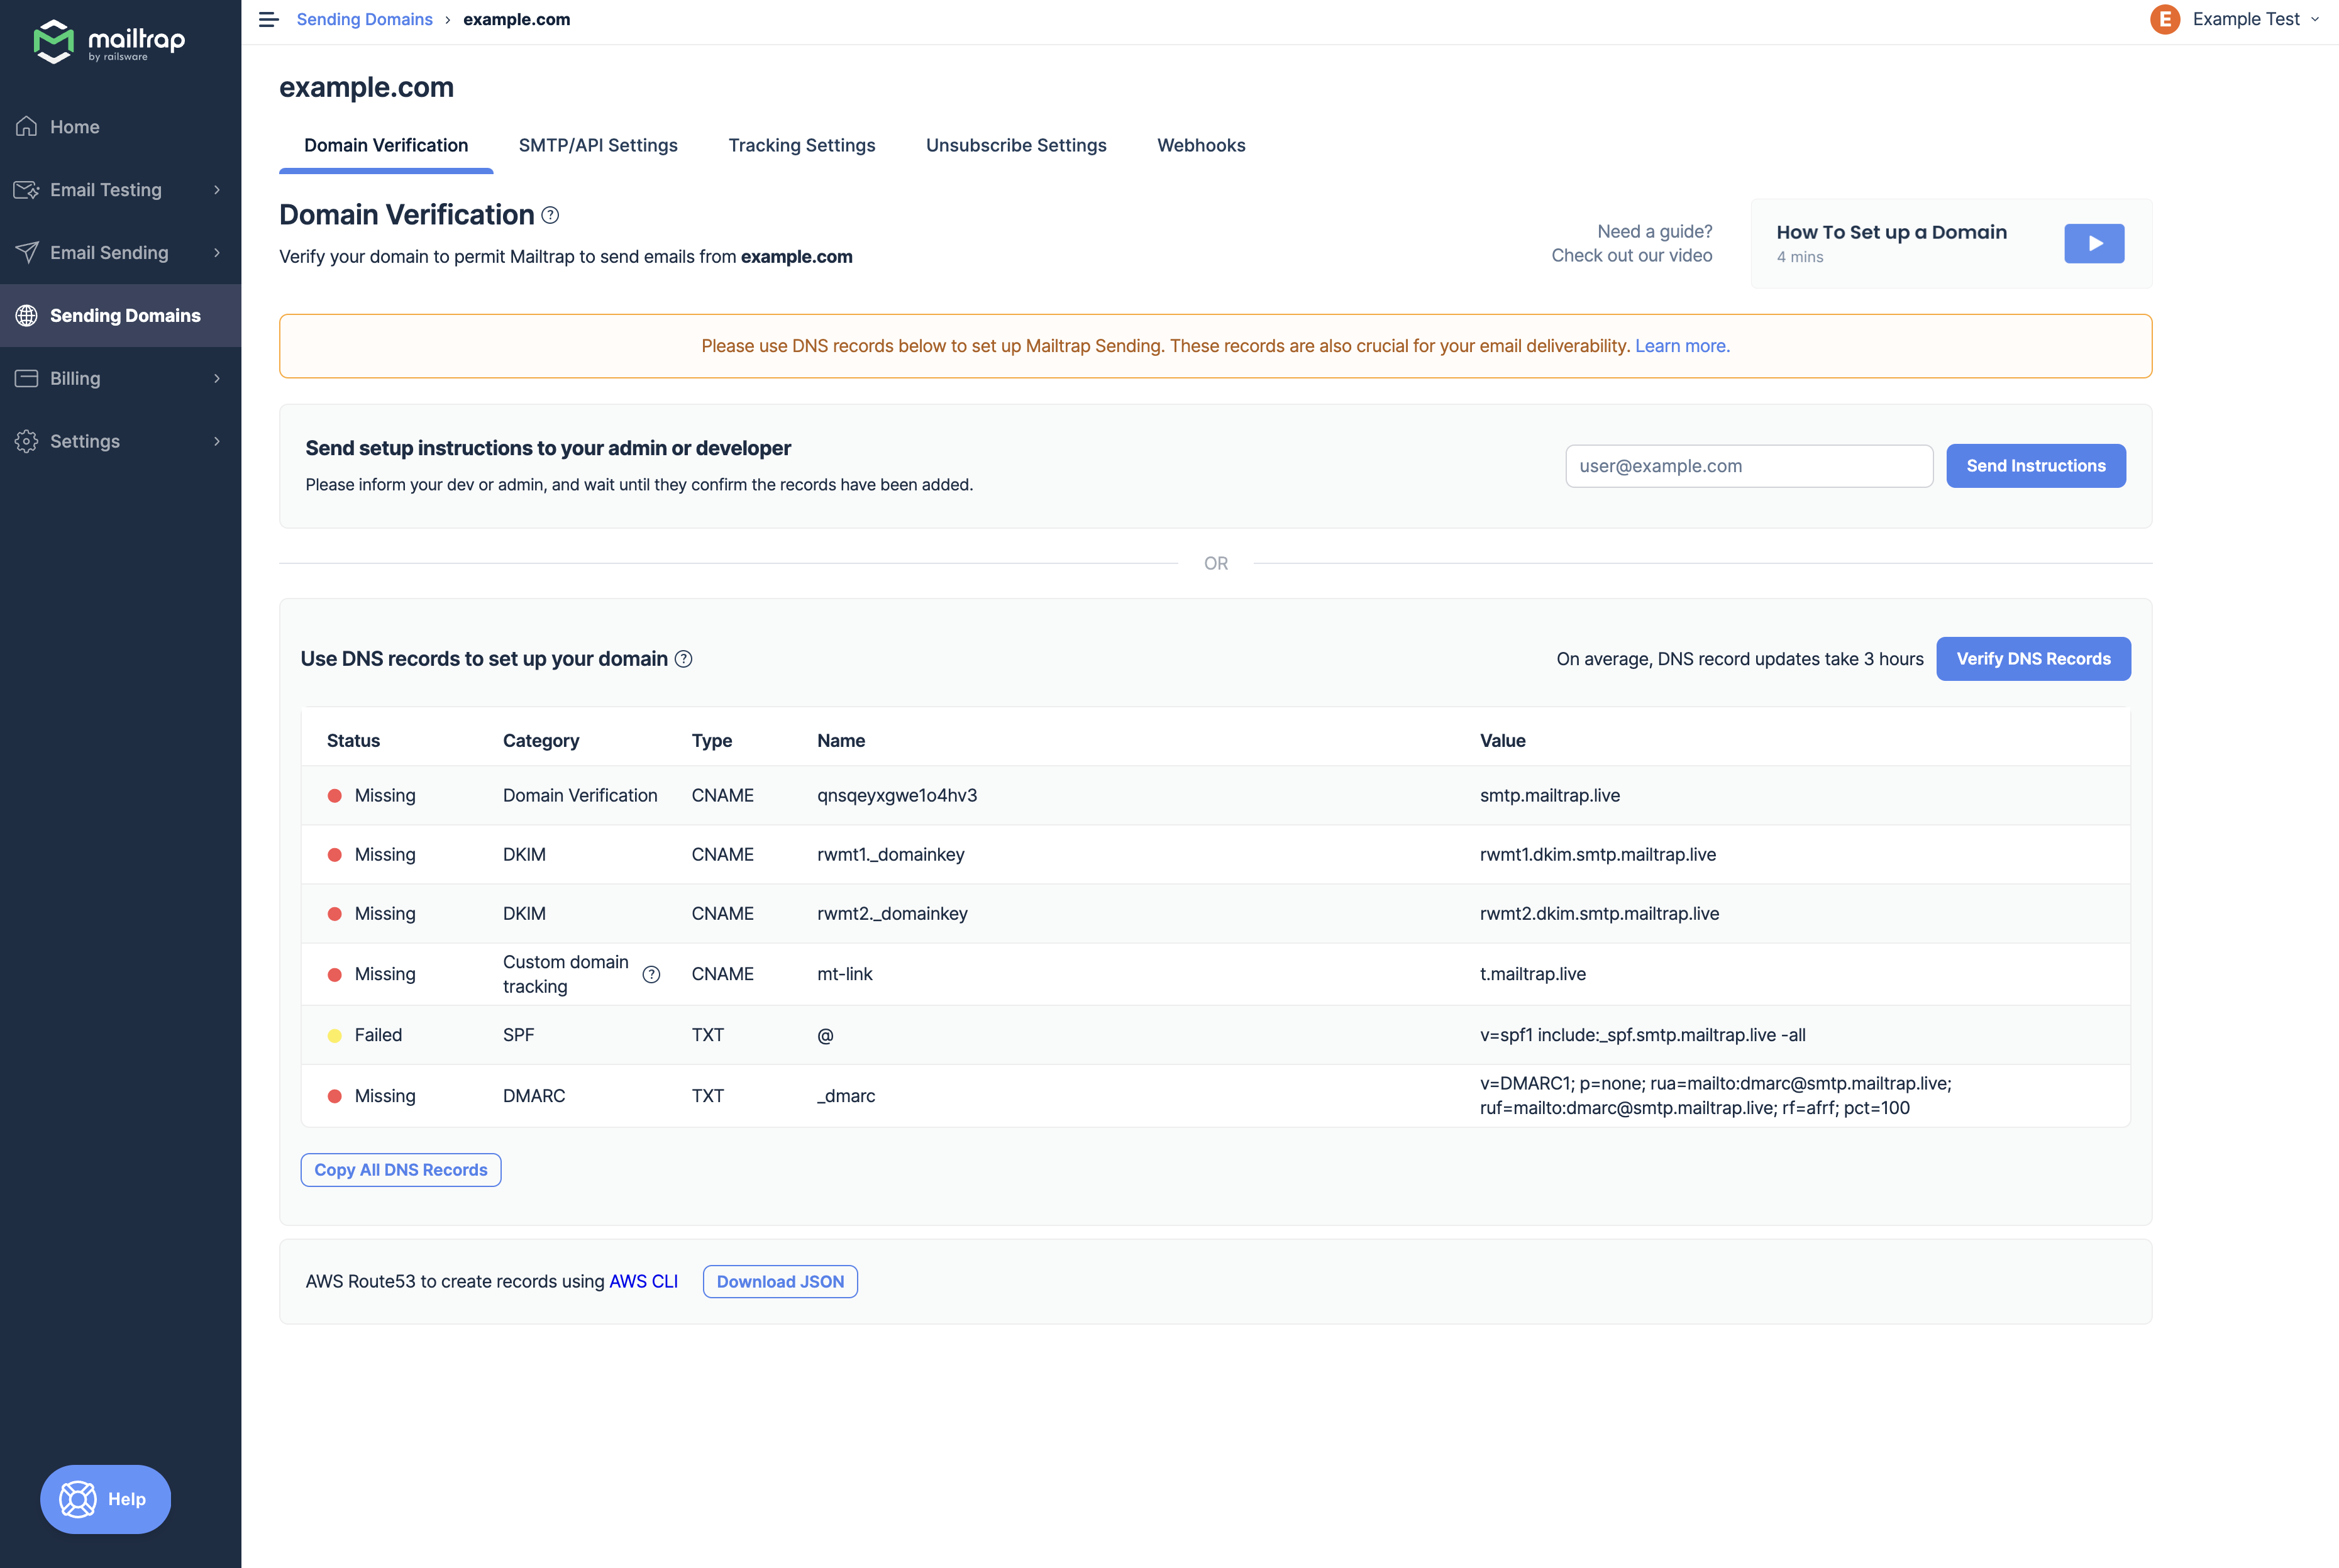Click the email address input field
The width and height of the screenshot is (2339, 1568).
click(x=1749, y=465)
